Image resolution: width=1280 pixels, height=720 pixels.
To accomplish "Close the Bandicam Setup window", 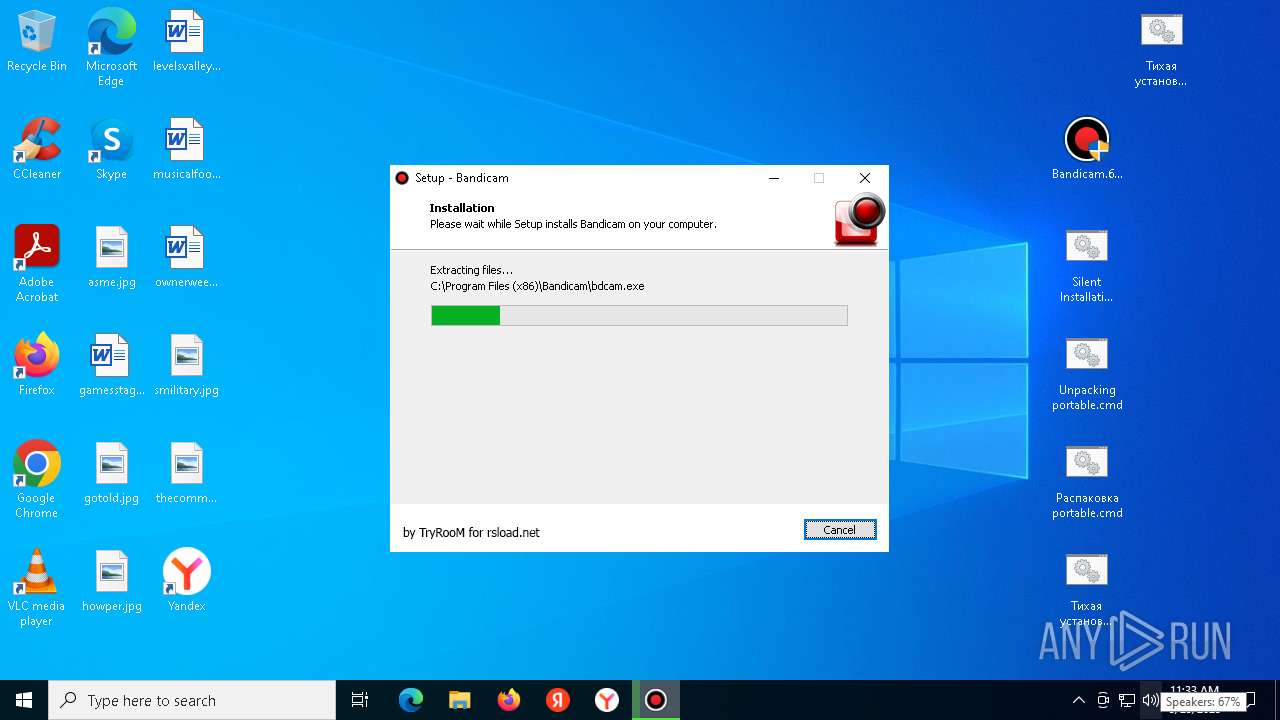I will coord(865,178).
